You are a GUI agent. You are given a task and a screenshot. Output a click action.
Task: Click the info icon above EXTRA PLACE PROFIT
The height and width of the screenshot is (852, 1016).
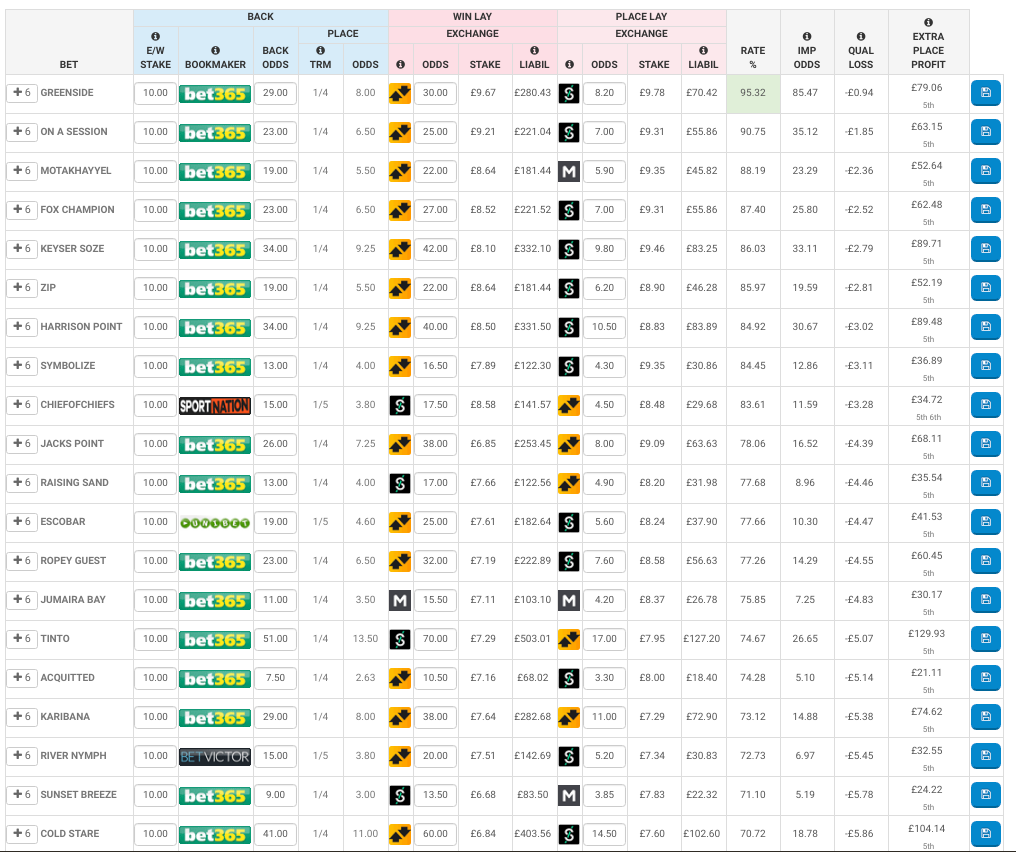(x=928, y=22)
